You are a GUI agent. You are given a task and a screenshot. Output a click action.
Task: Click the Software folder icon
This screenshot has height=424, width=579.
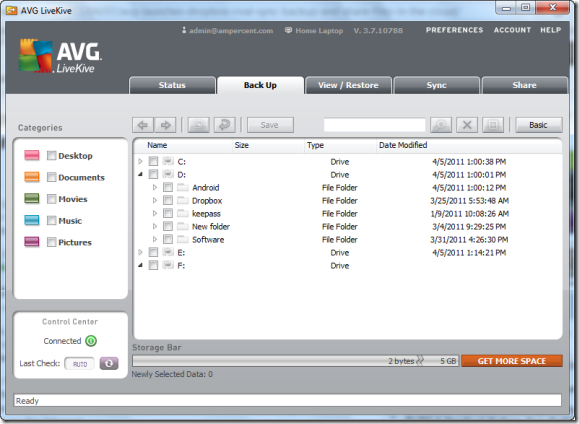pyautogui.click(x=183, y=239)
